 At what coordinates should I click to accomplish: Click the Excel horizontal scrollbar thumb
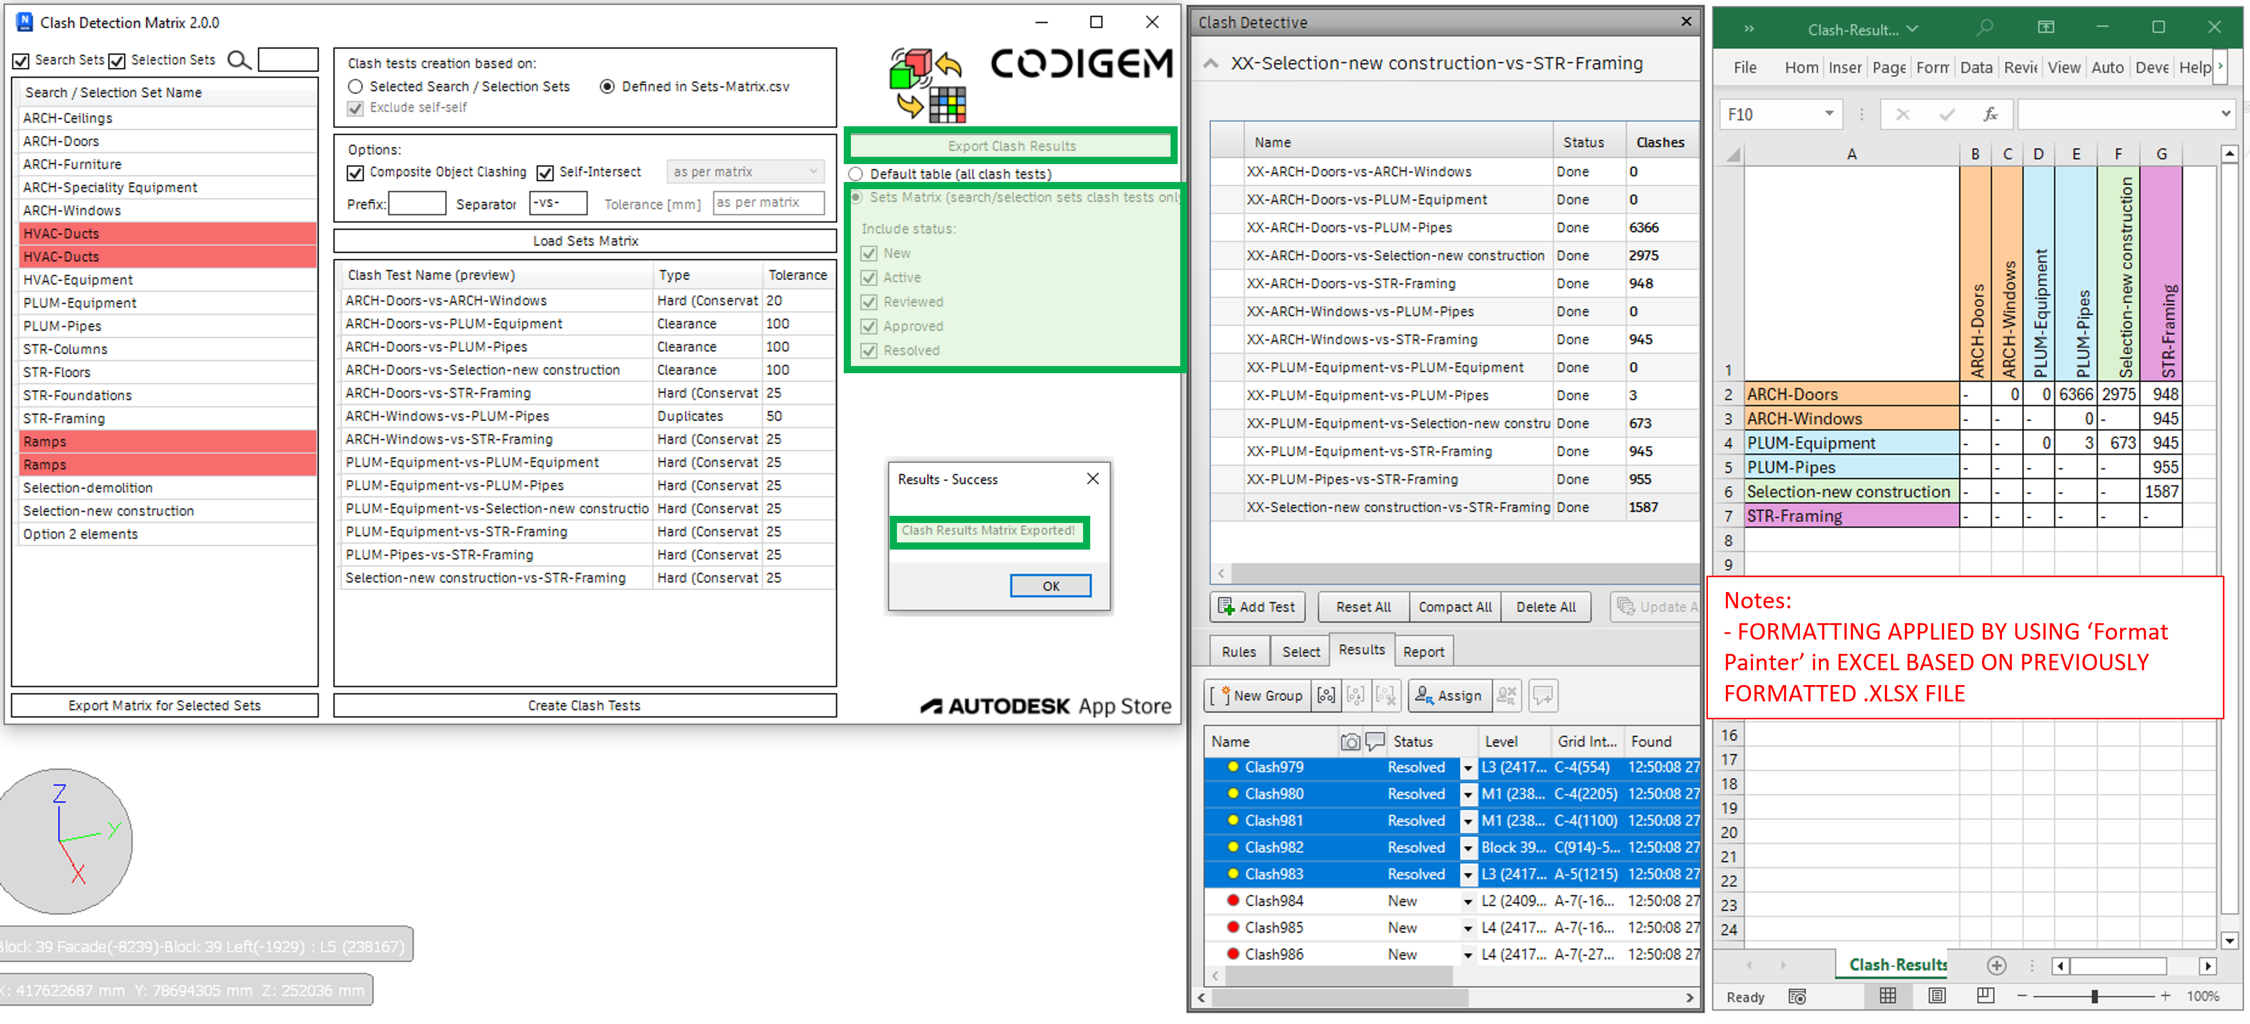[x=2119, y=966]
